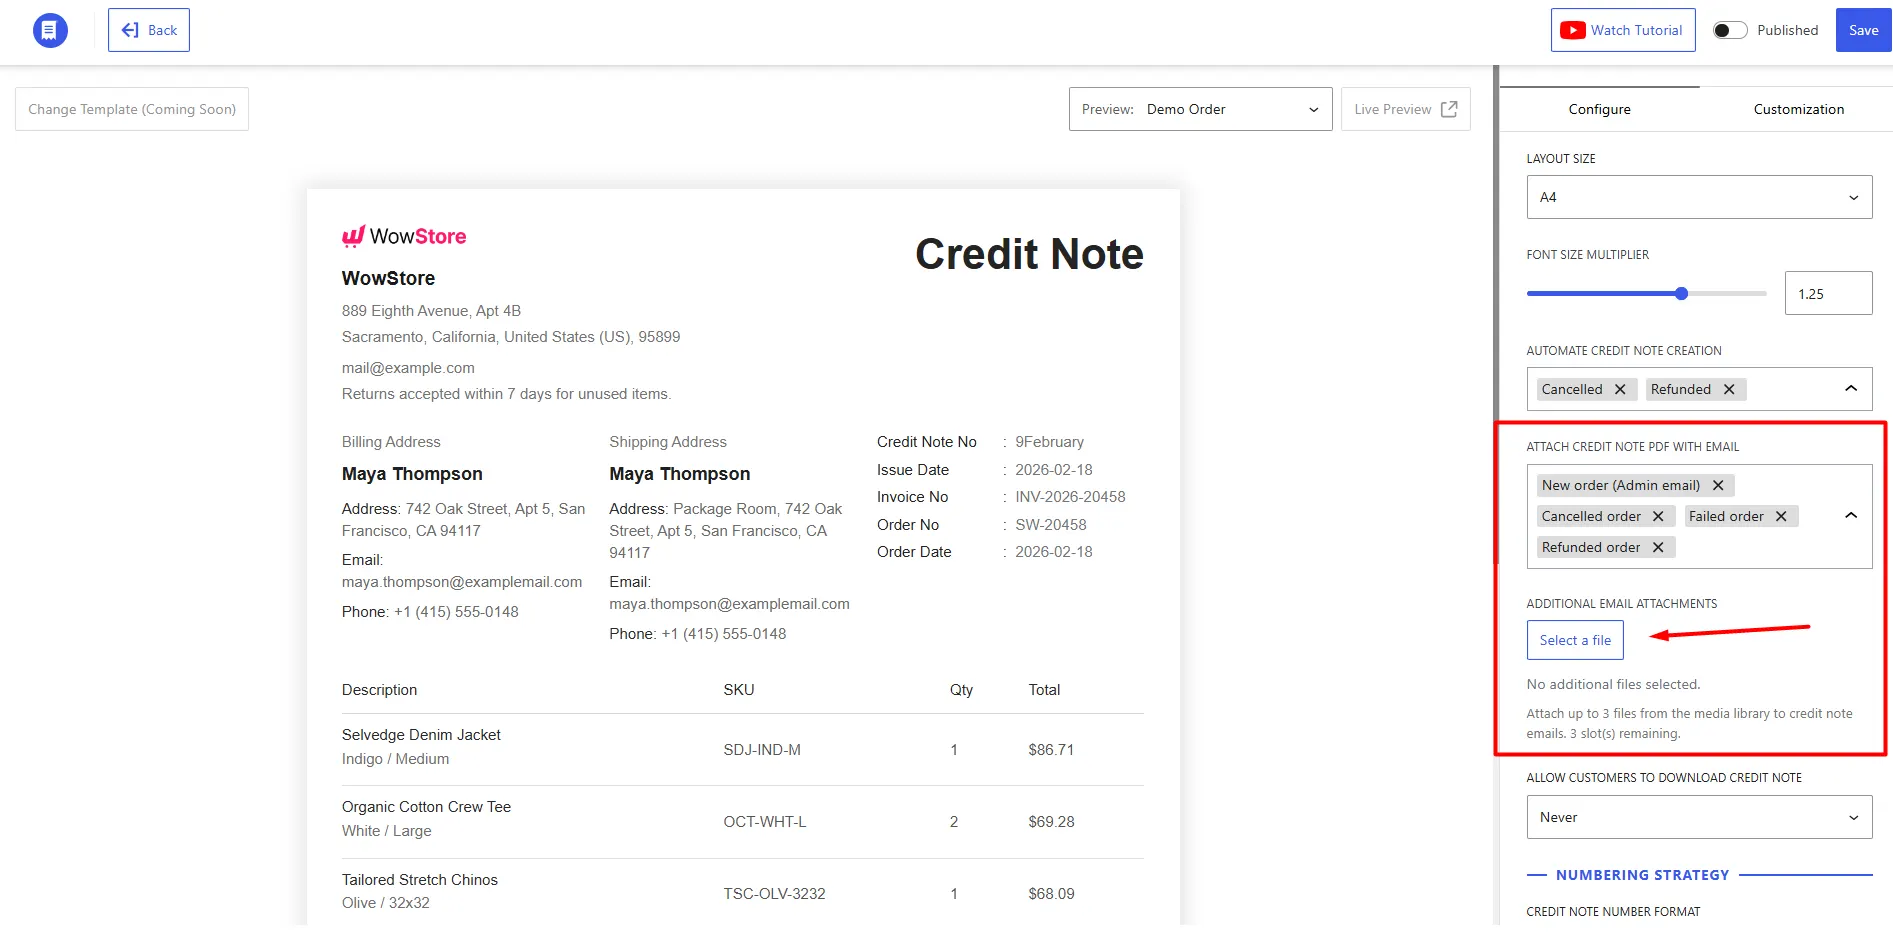Click the SKU value TSC-OLV-3232

click(774, 894)
